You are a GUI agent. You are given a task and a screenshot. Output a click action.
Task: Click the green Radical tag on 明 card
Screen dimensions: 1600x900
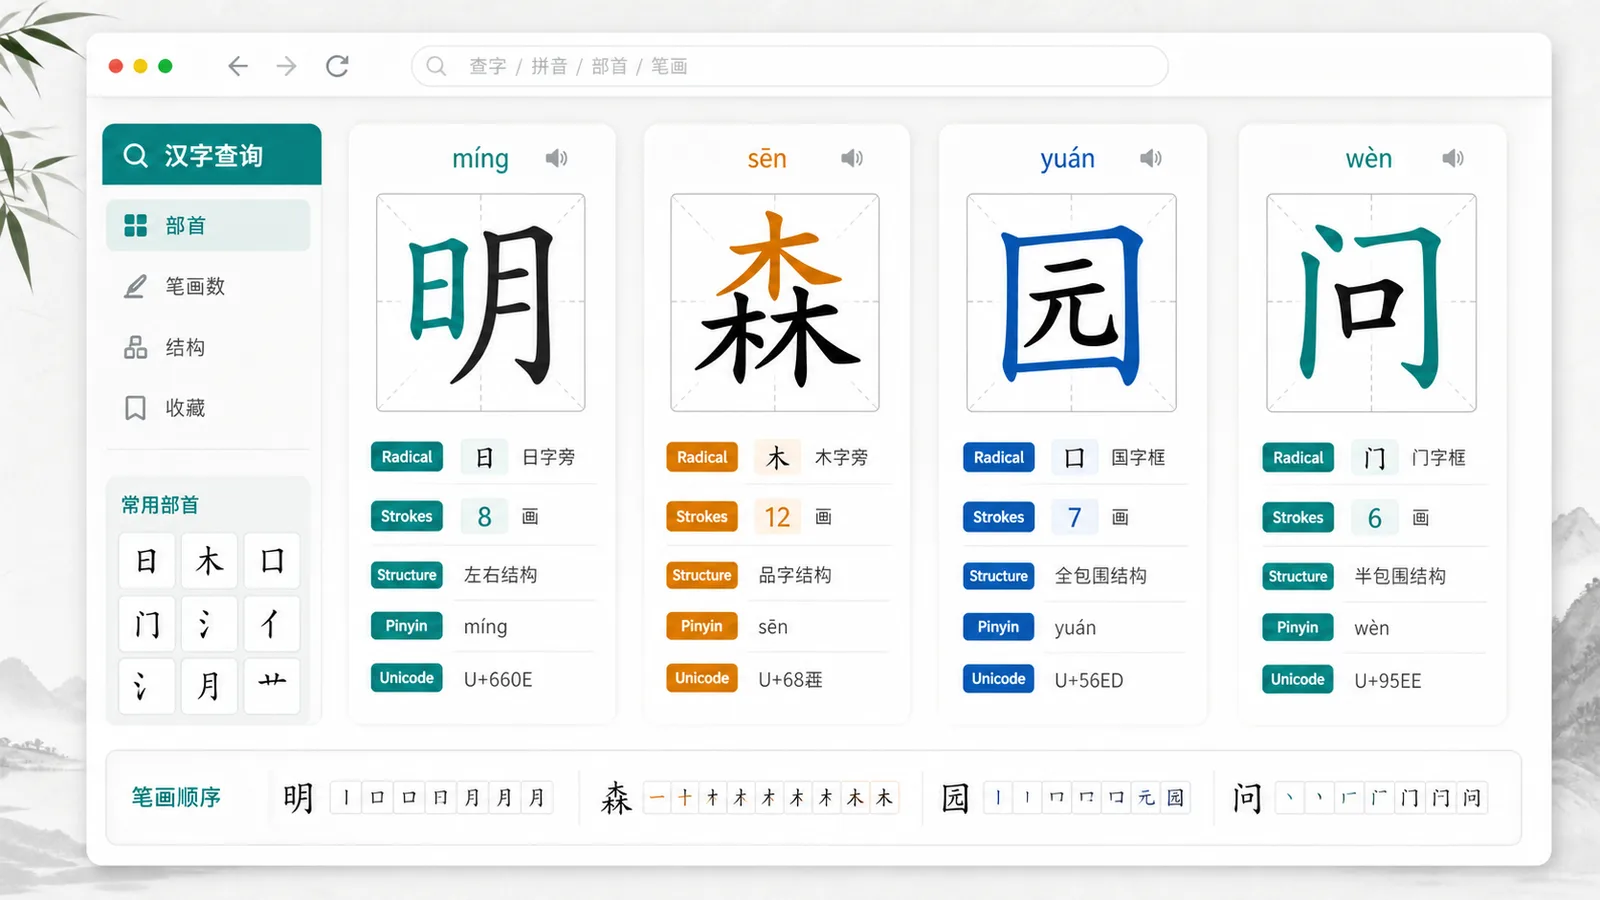(x=407, y=457)
